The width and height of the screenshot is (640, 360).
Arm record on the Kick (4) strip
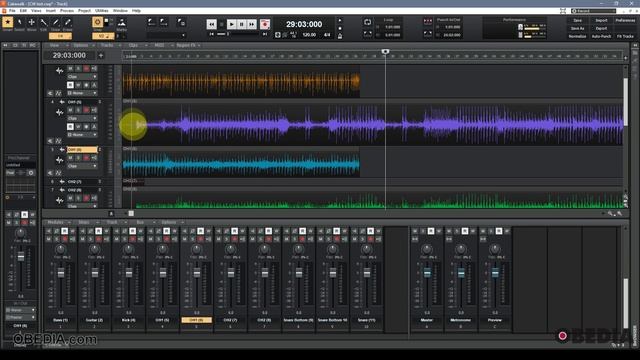133,239
